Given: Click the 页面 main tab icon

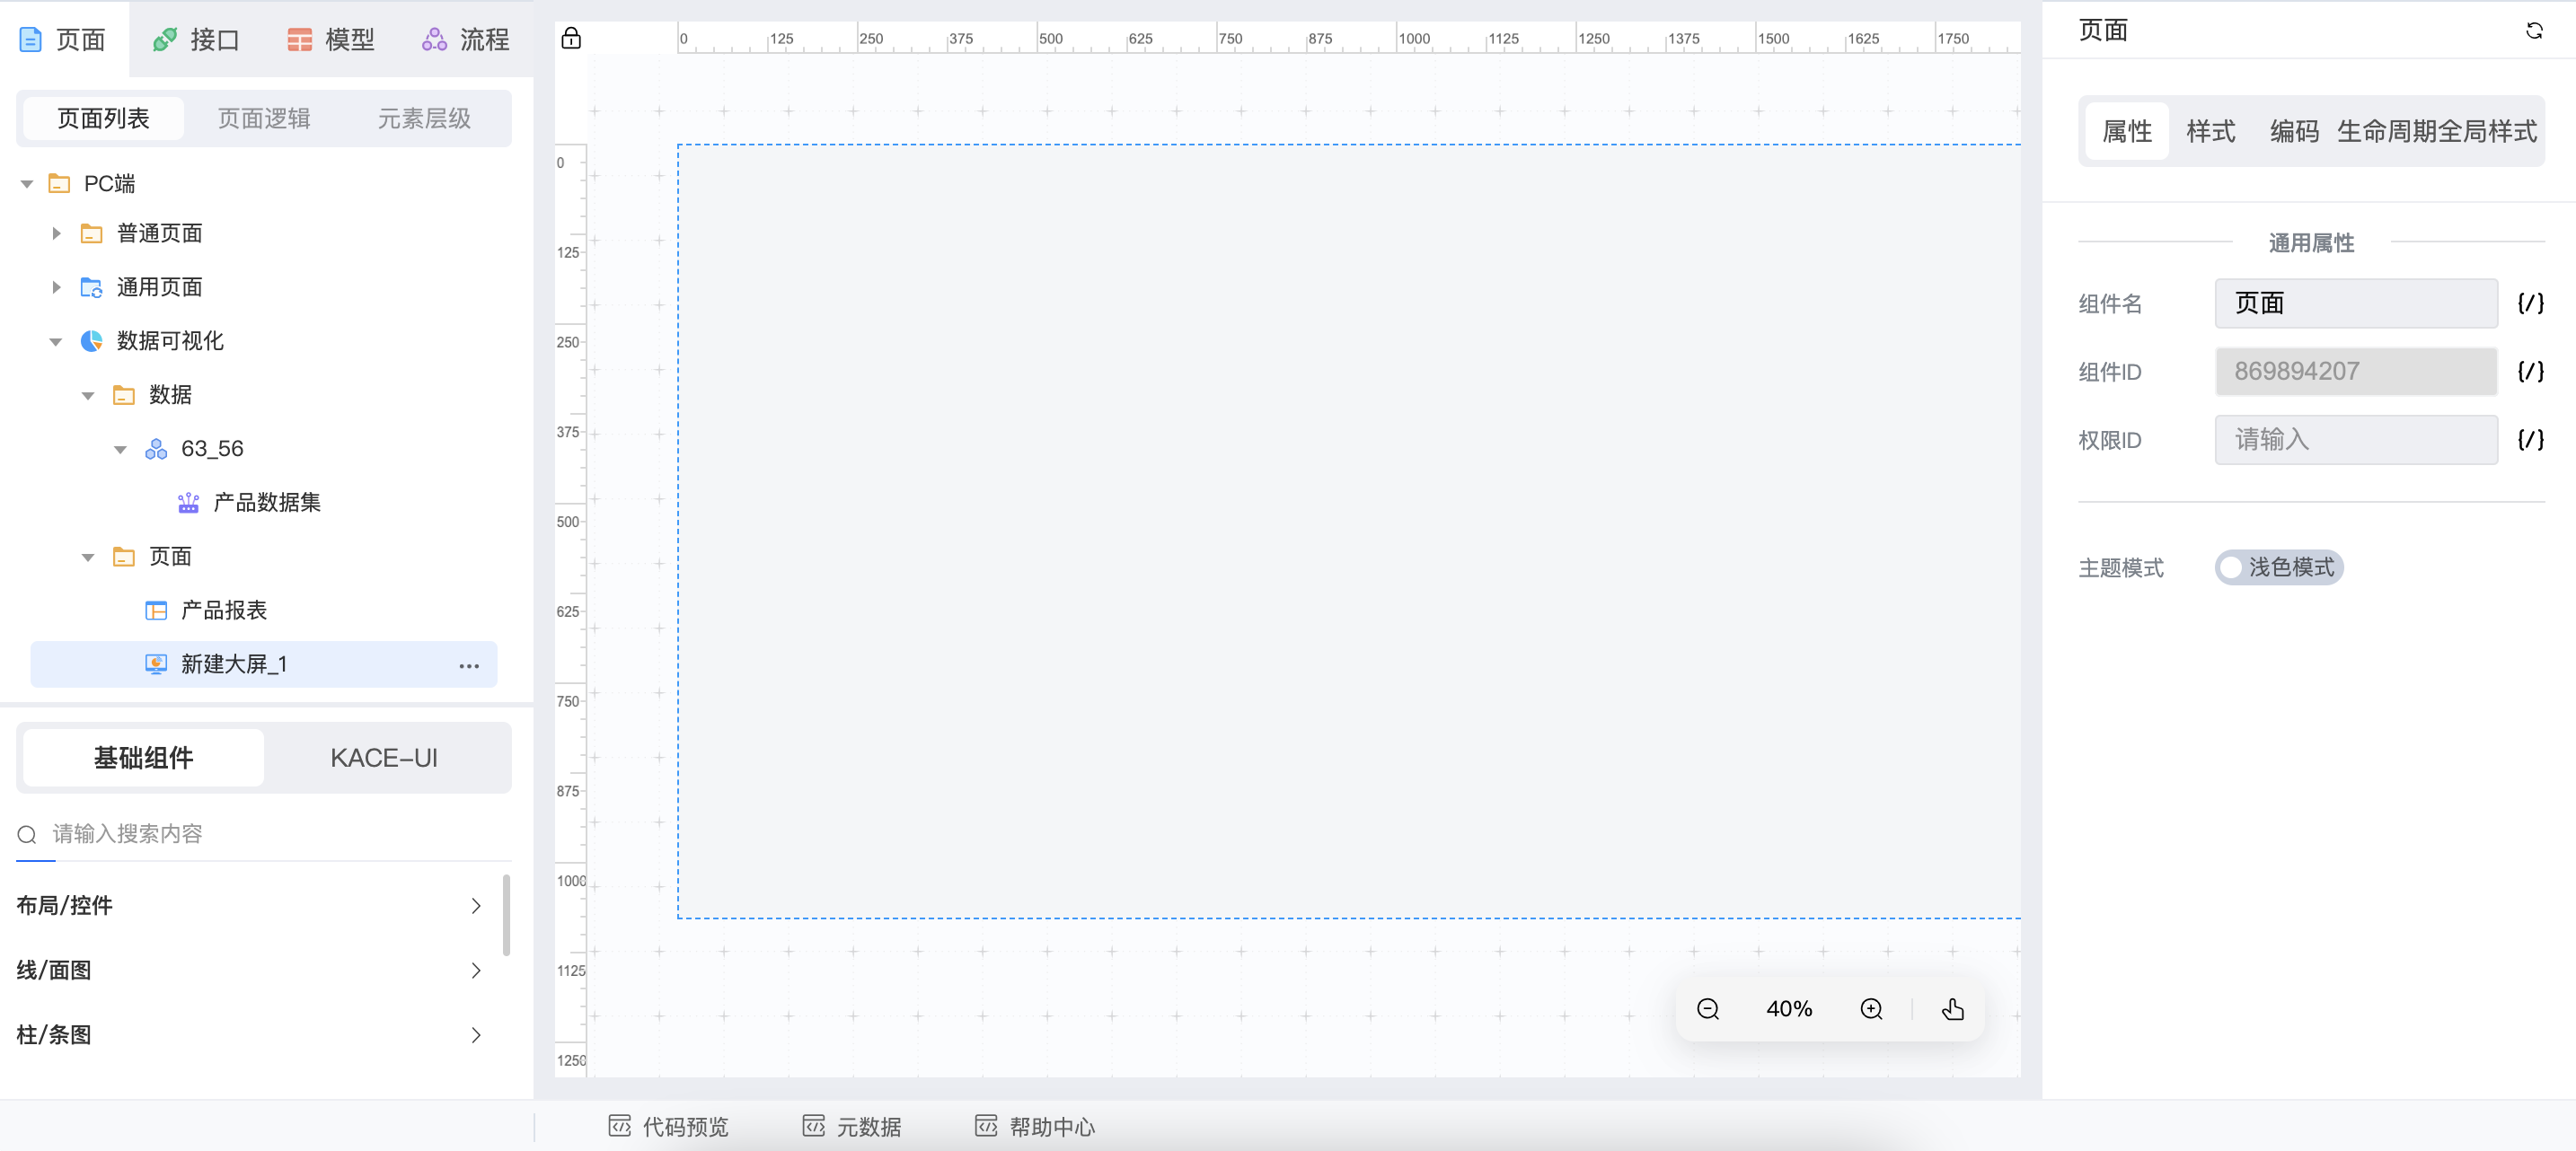Looking at the screenshot, I should coord(31,40).
